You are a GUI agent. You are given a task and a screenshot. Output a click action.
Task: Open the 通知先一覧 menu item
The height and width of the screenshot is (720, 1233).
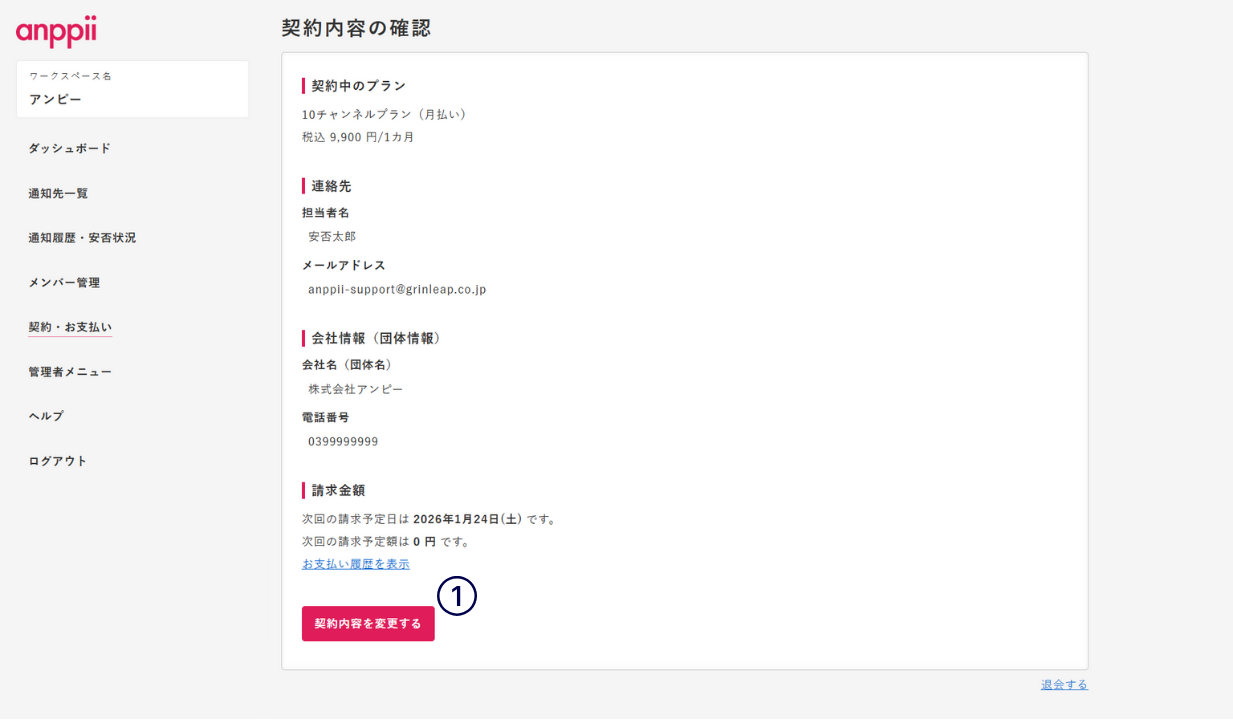tap(58, 193)
